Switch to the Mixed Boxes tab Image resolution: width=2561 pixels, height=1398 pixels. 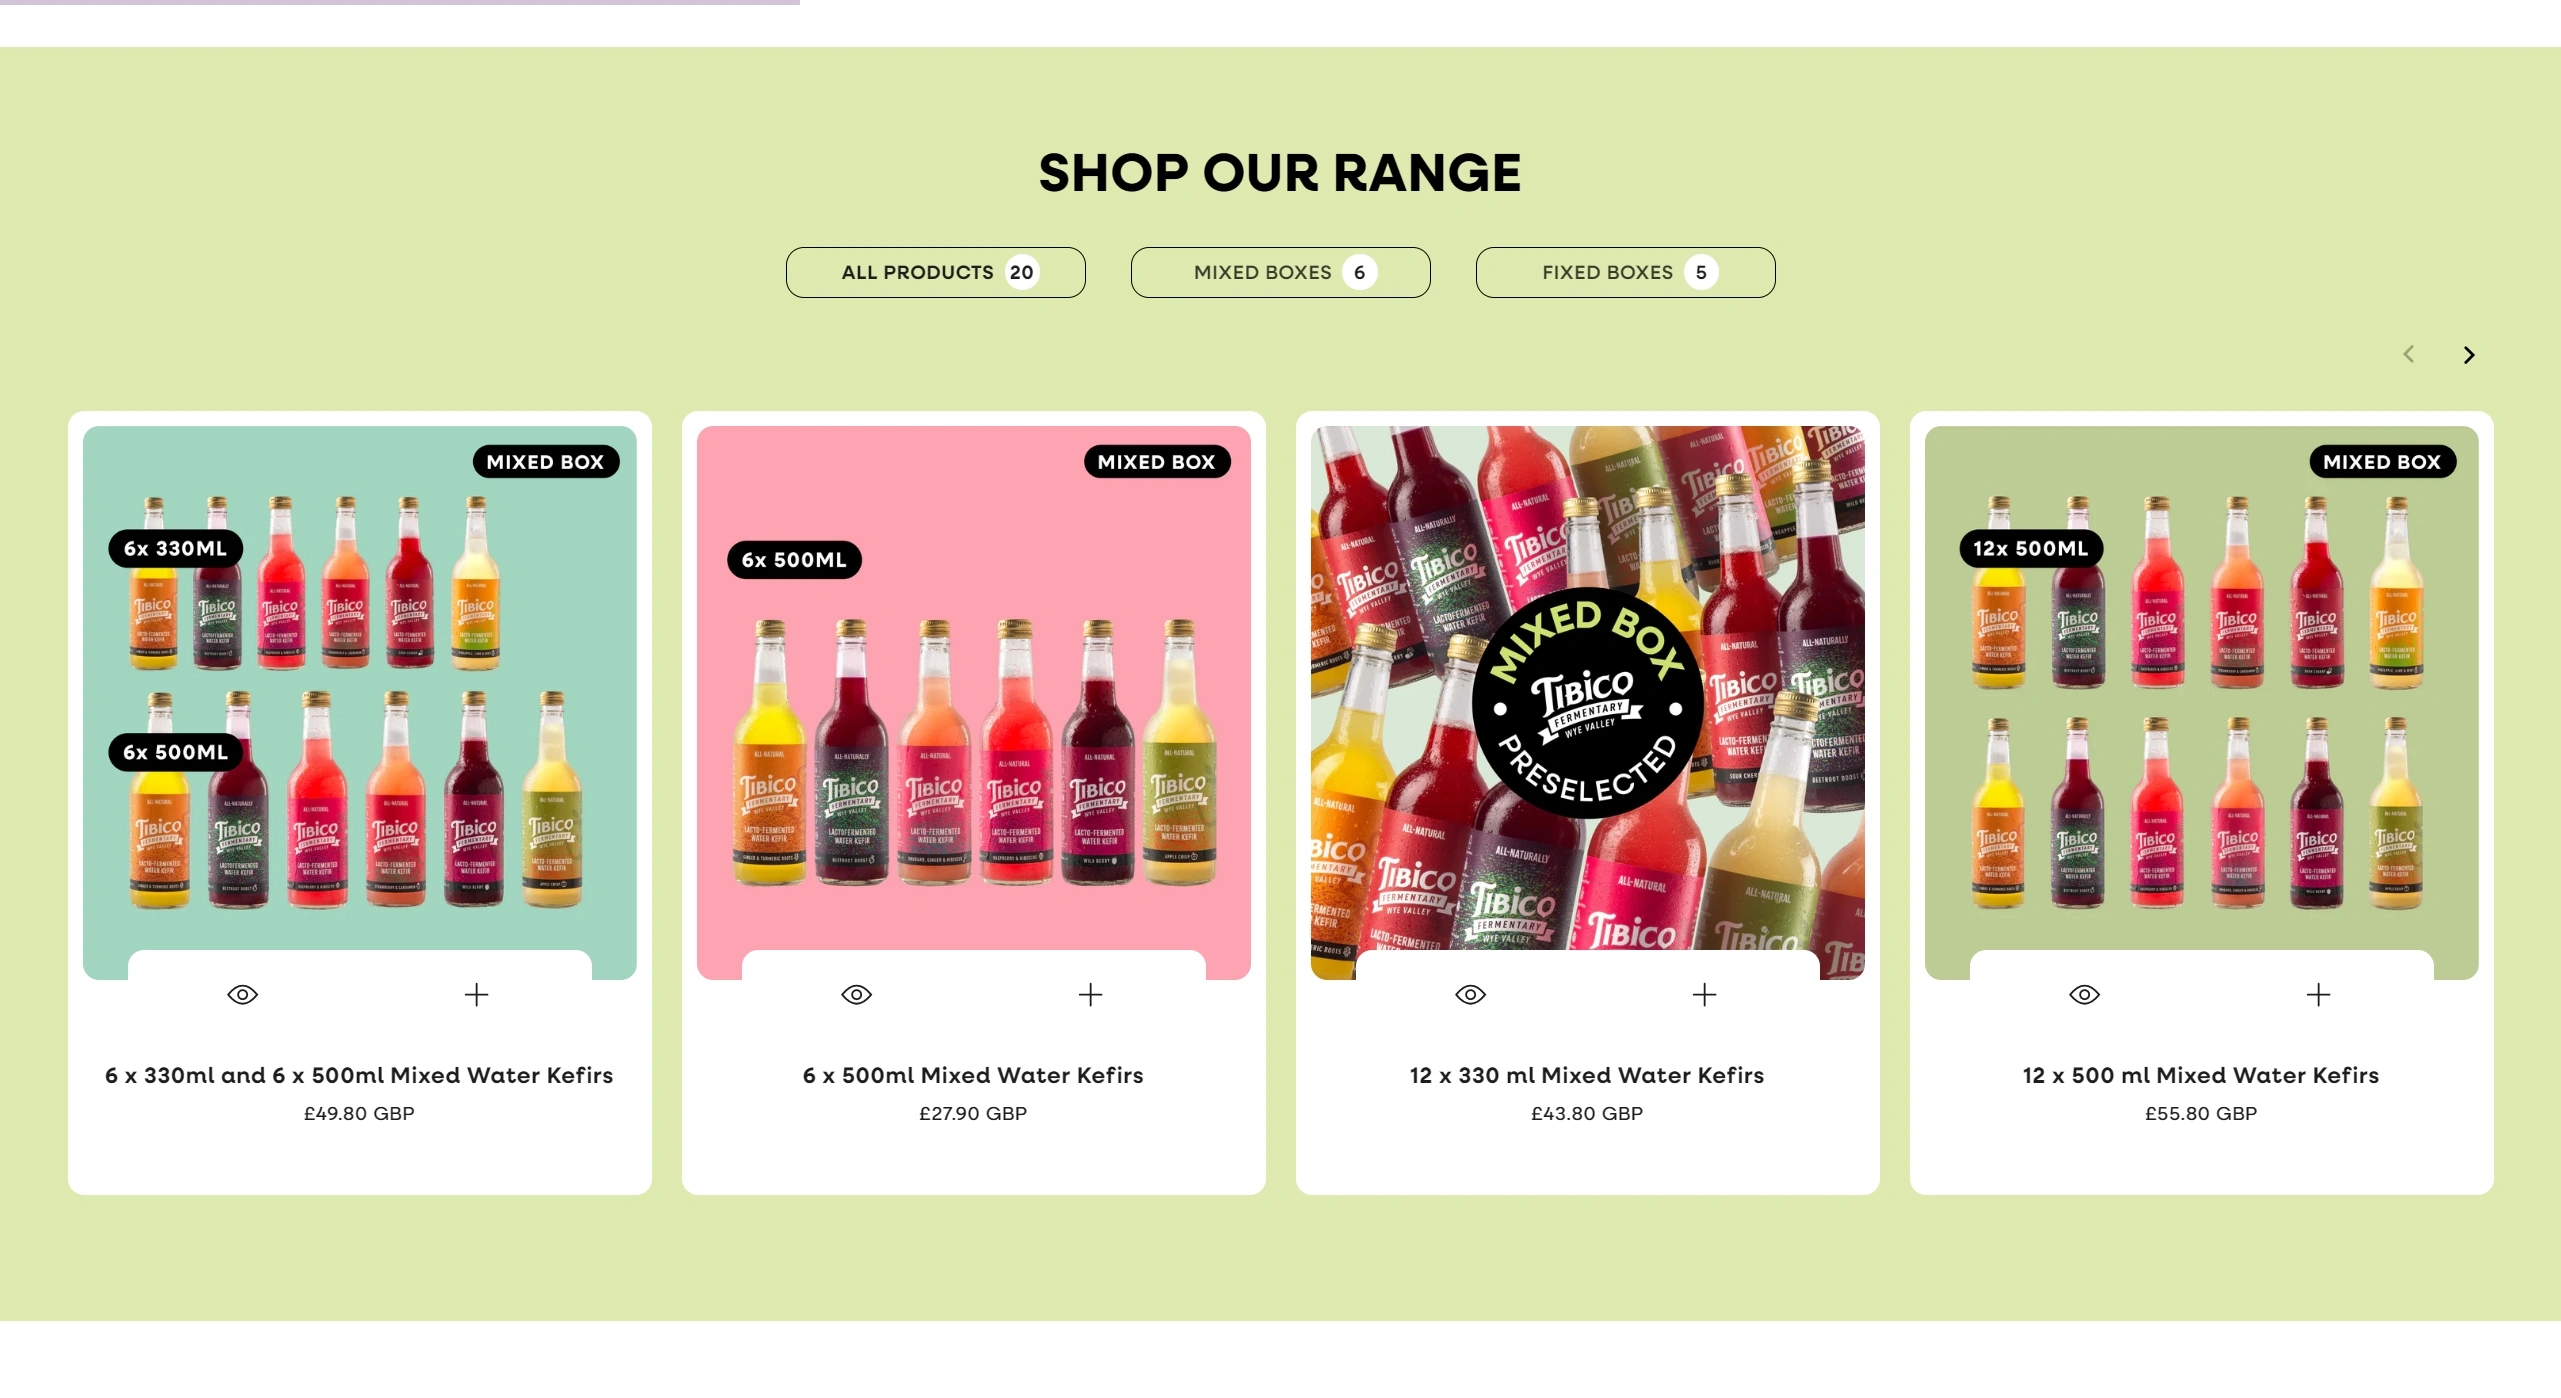pyautogui.click(x=1281, y=272)
